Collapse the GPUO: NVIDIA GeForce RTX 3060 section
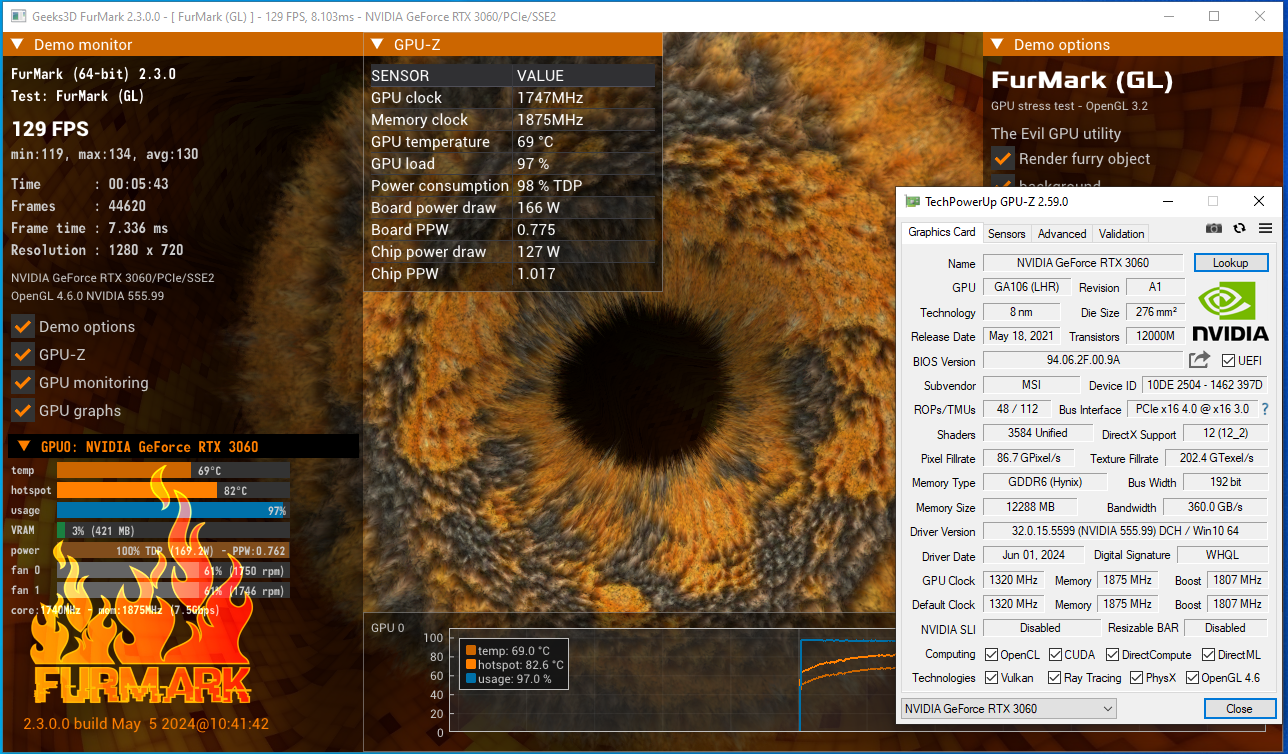1288x754 pixels. (22, 445)
